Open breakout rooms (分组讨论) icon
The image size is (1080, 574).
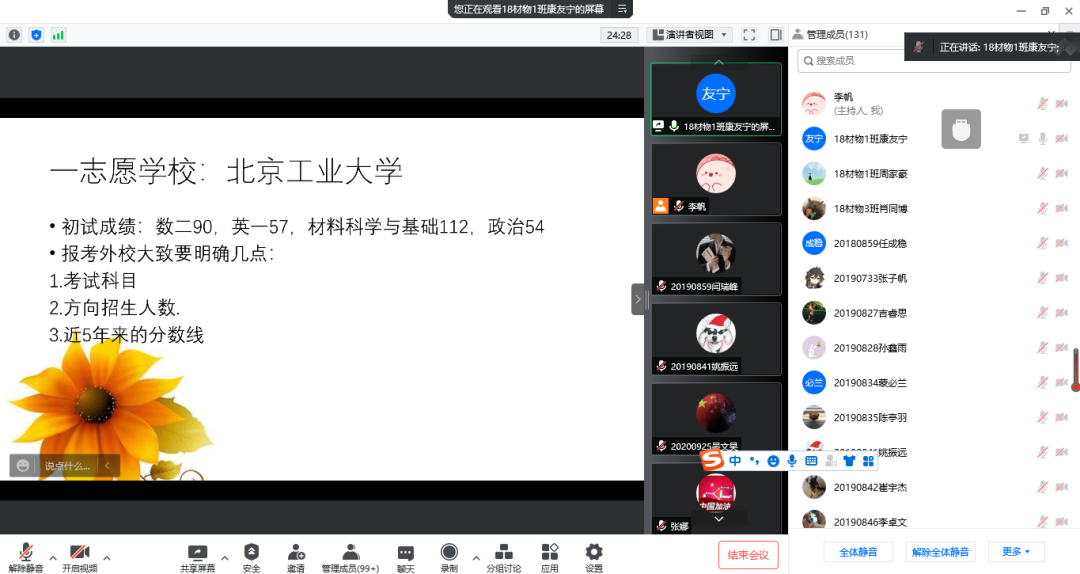click(504, 552)
